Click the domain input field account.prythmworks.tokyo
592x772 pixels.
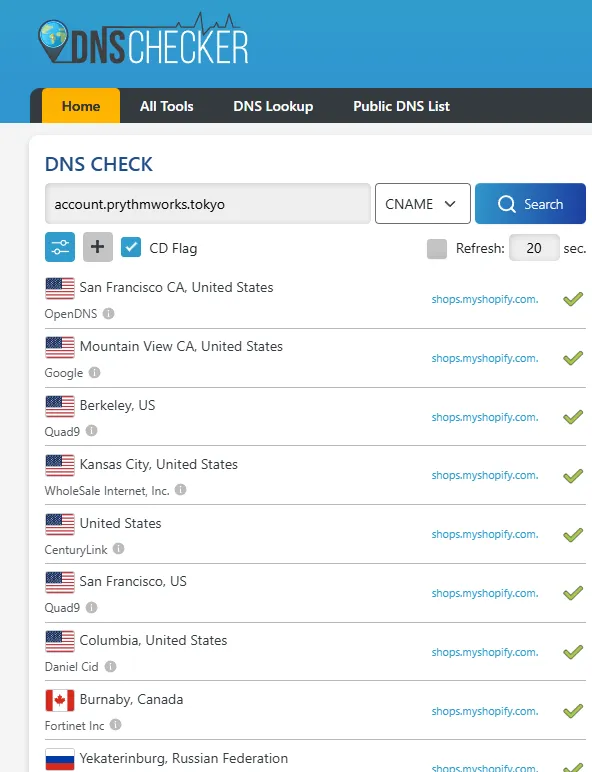207,204
